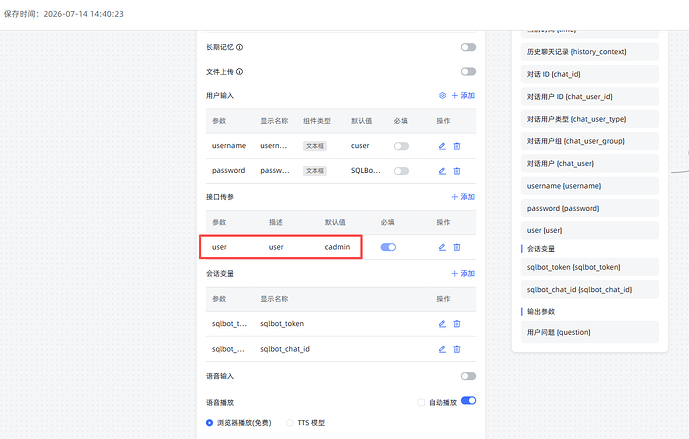The width and height of the screenshot is (689, 439).
Task: Select 对话用户类型 {chat_user_type} variable
Action: [x=590, y=119]
